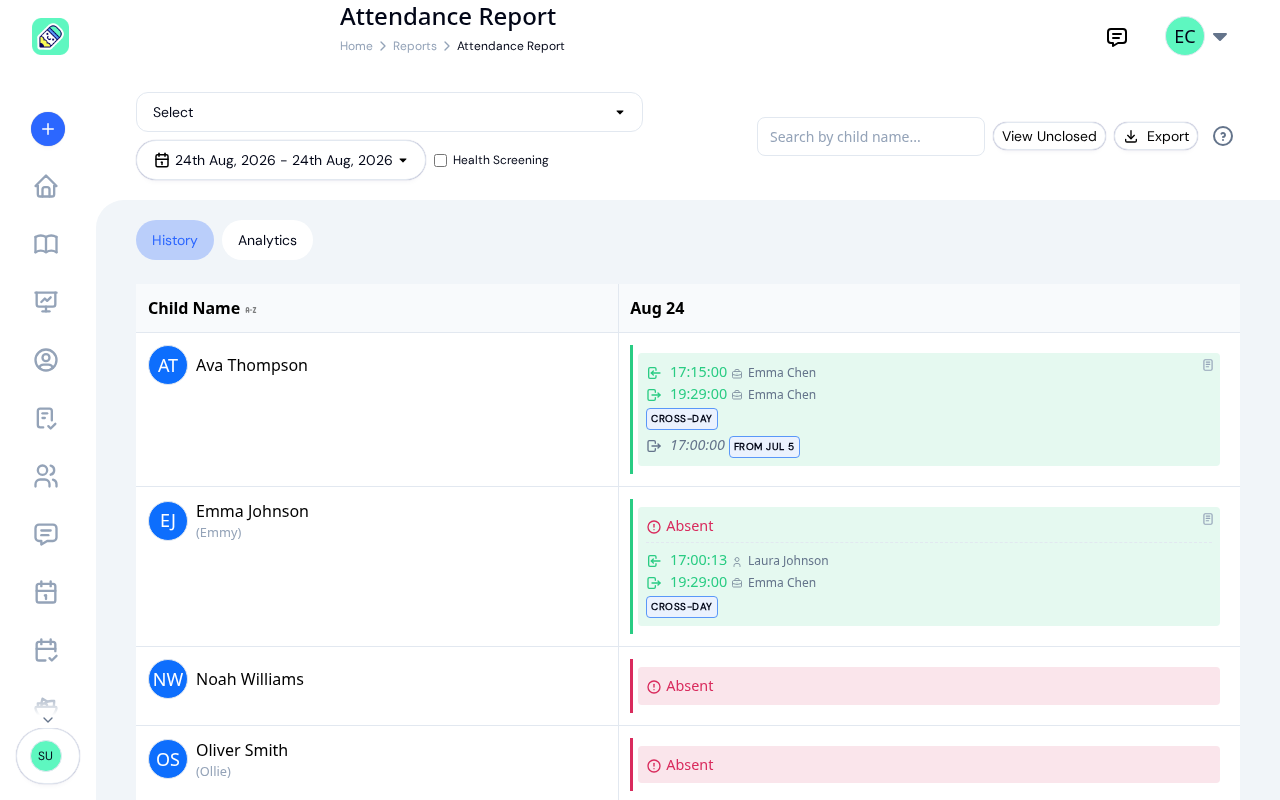Sort by Child Name column header
Image resolution: width=1280 pixels, height=800 pixels.
click(x=202, y=308)
